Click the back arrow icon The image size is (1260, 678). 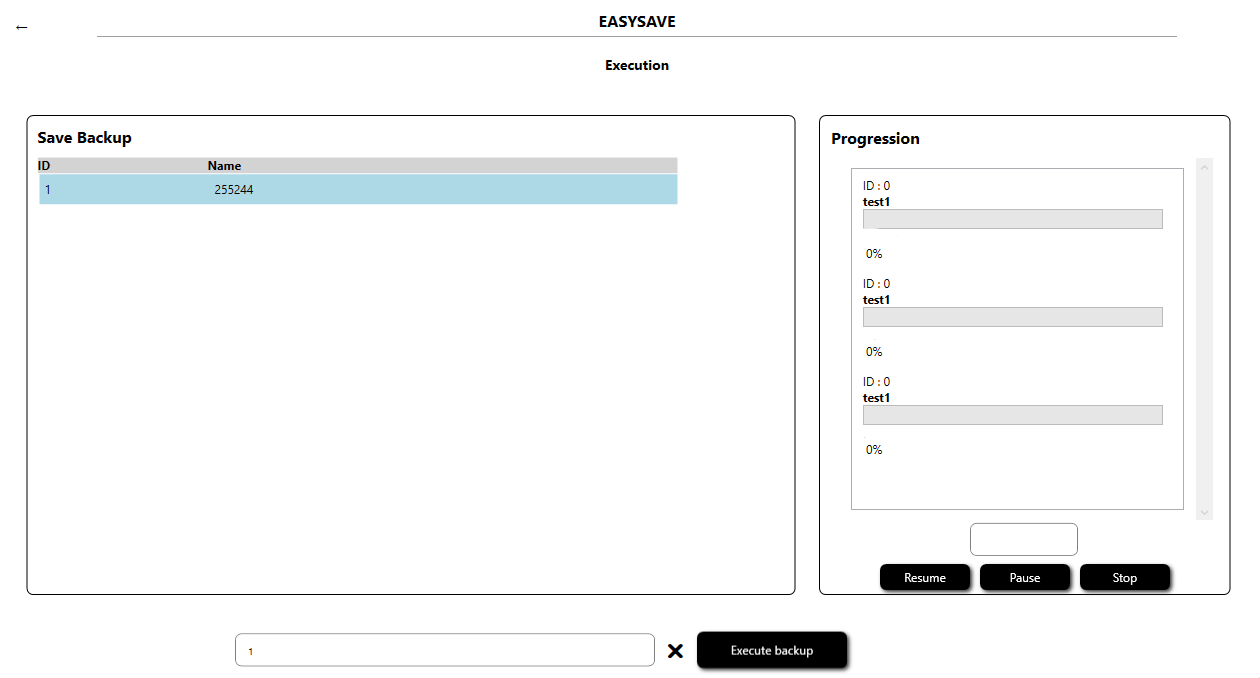tap(22, 27)
